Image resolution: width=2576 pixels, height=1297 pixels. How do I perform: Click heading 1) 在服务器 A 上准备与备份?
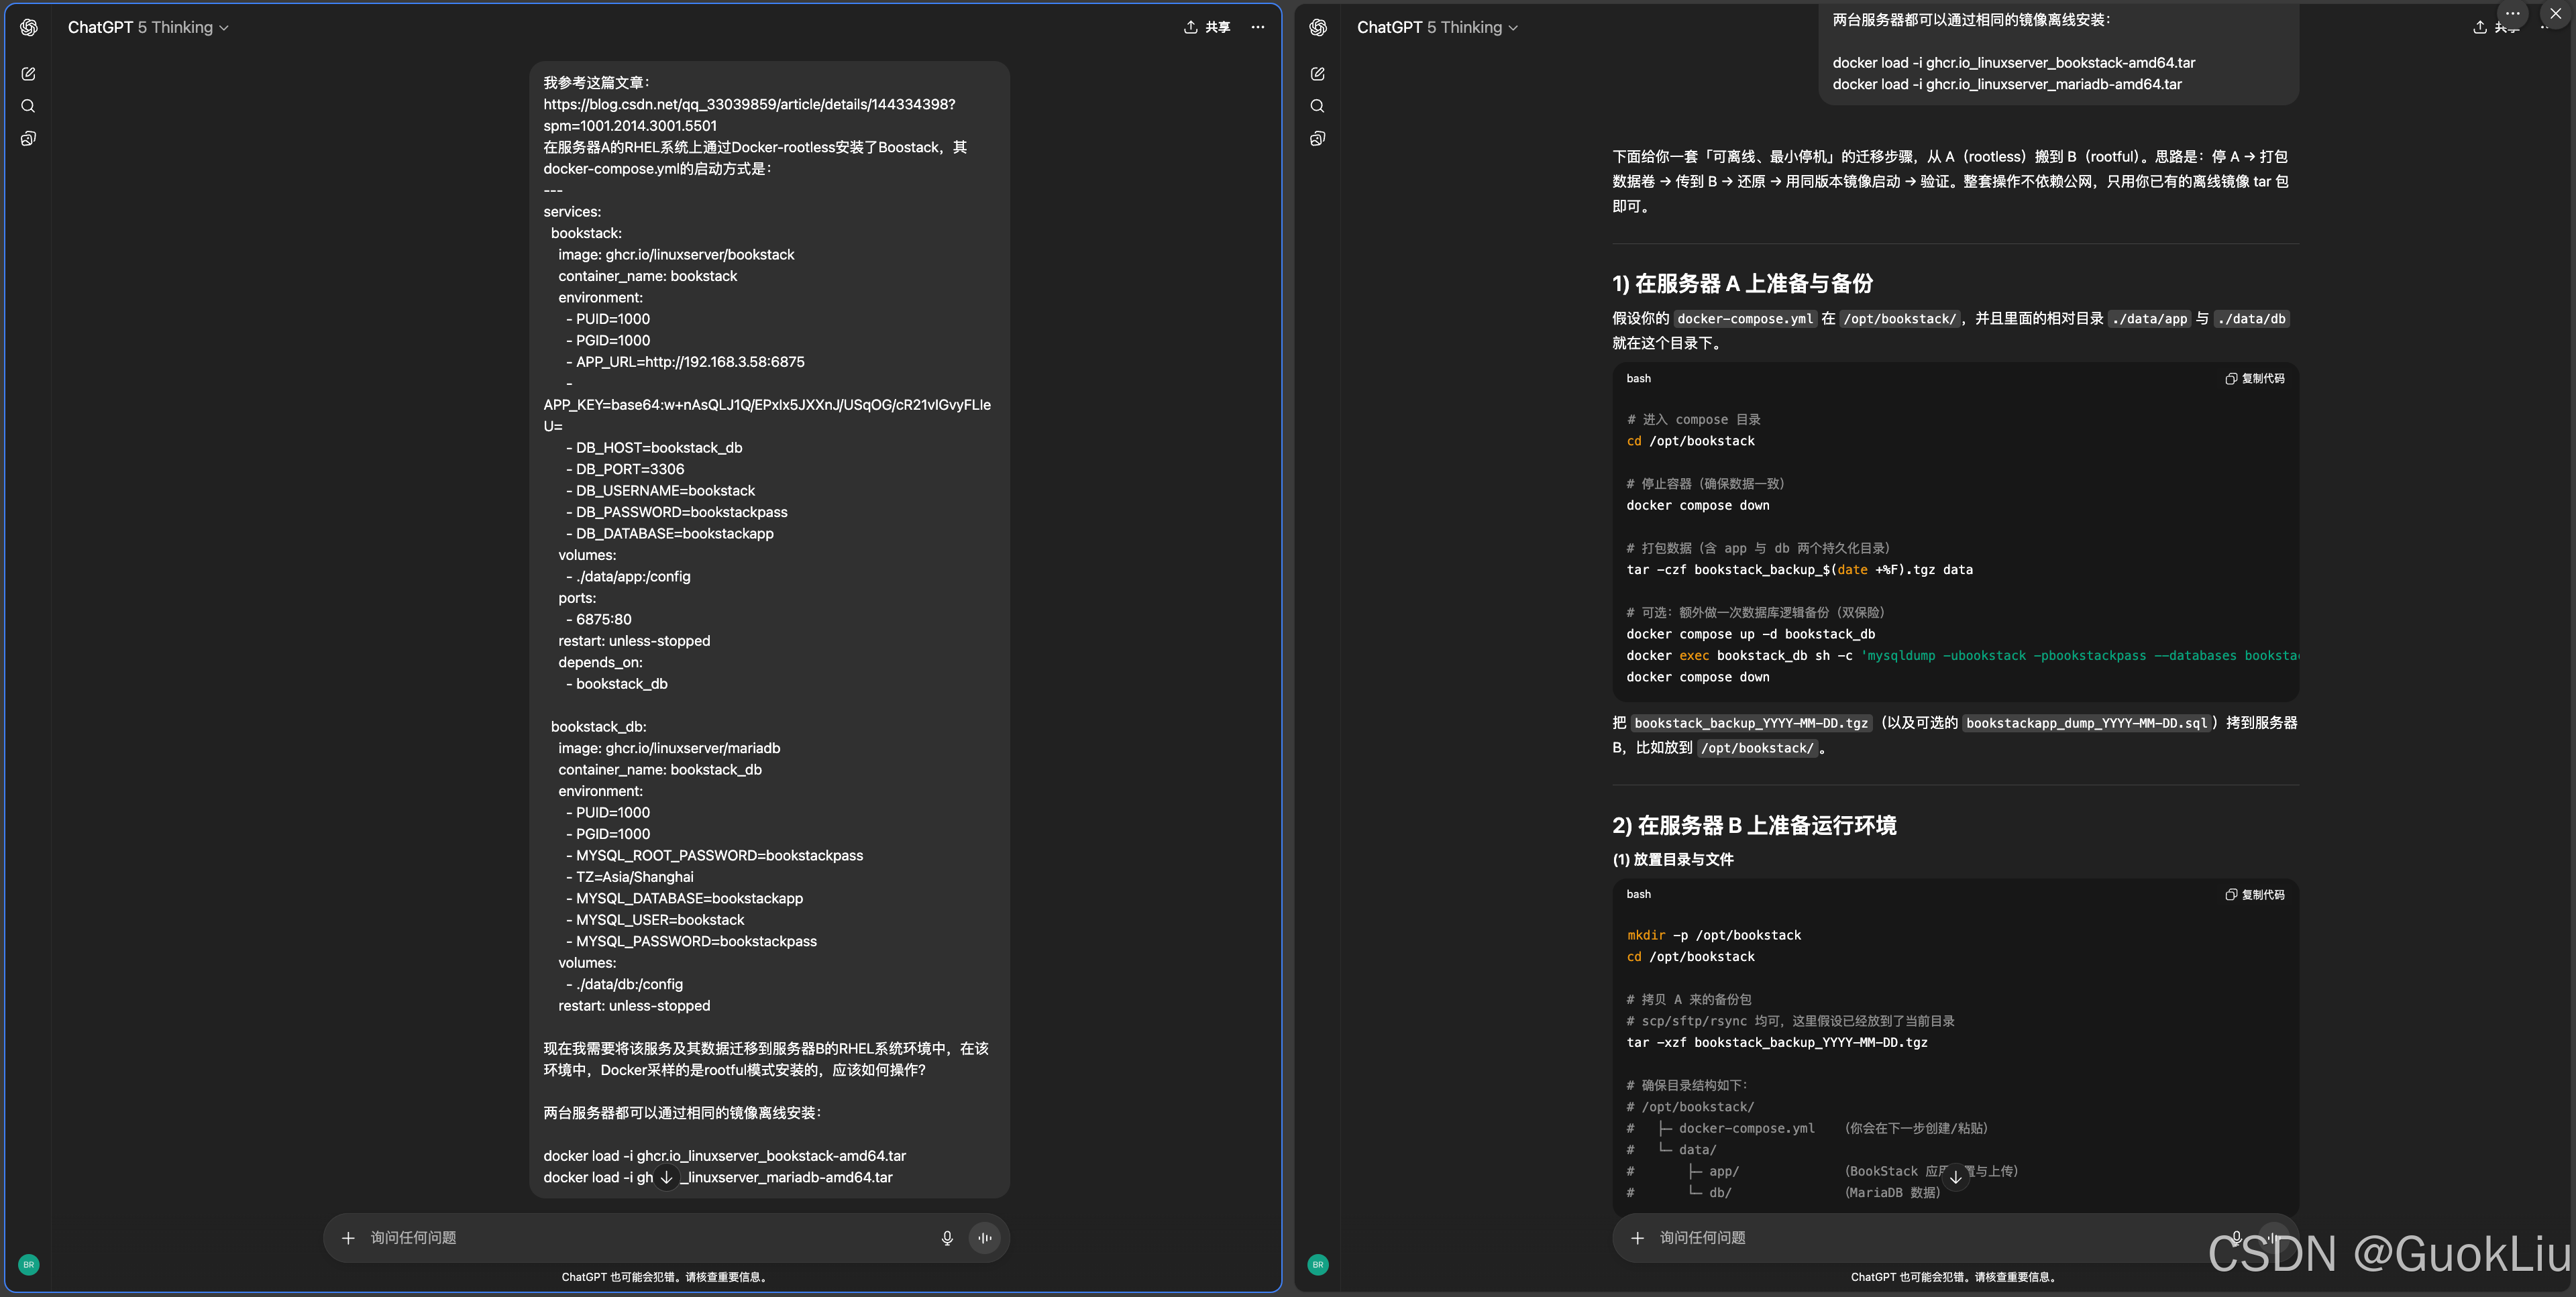click(1742, 283)
